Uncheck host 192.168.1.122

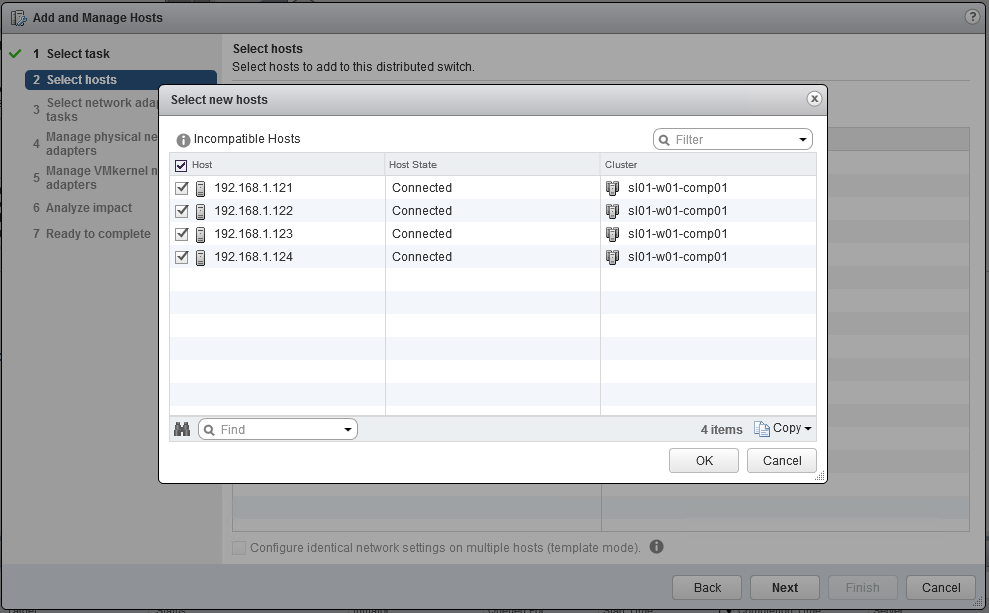click(x=182, y=211)
